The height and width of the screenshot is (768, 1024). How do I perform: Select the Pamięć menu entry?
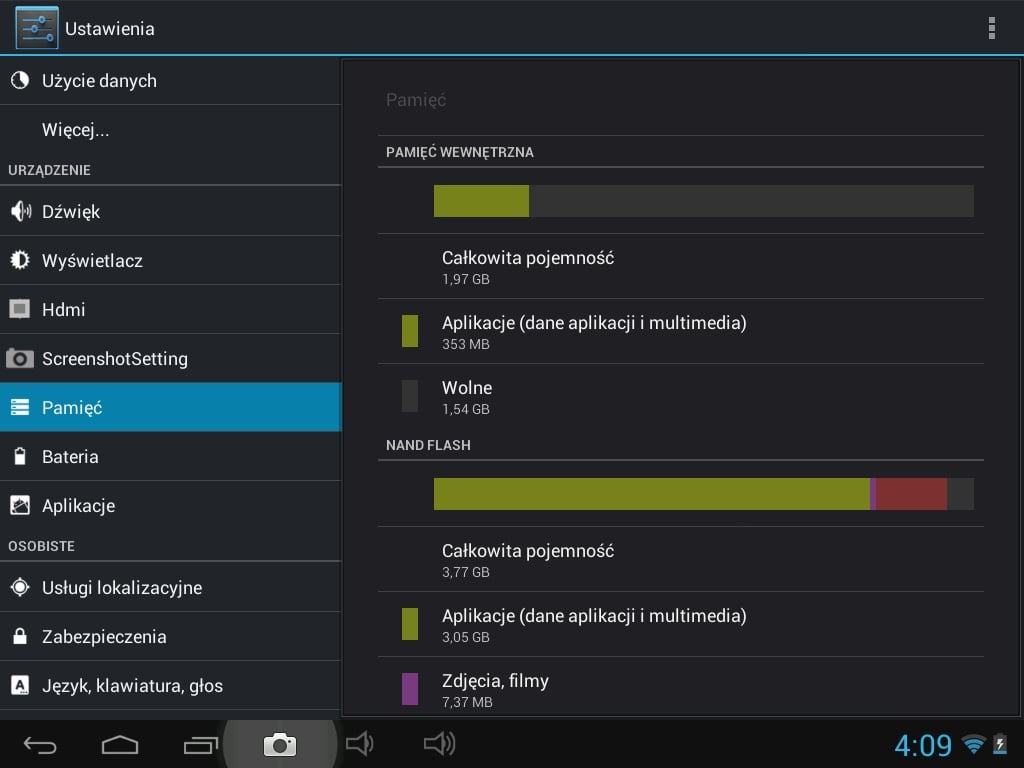point(170,407)
